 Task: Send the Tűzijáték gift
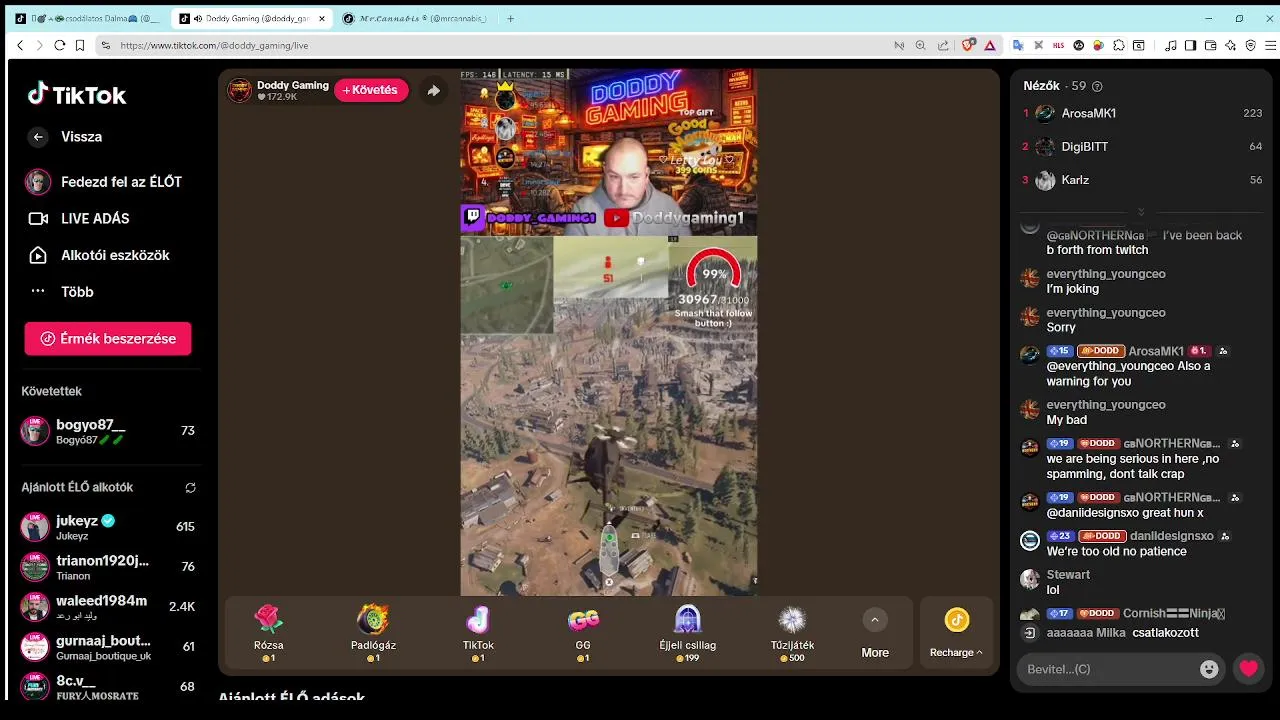pos(792,633)
